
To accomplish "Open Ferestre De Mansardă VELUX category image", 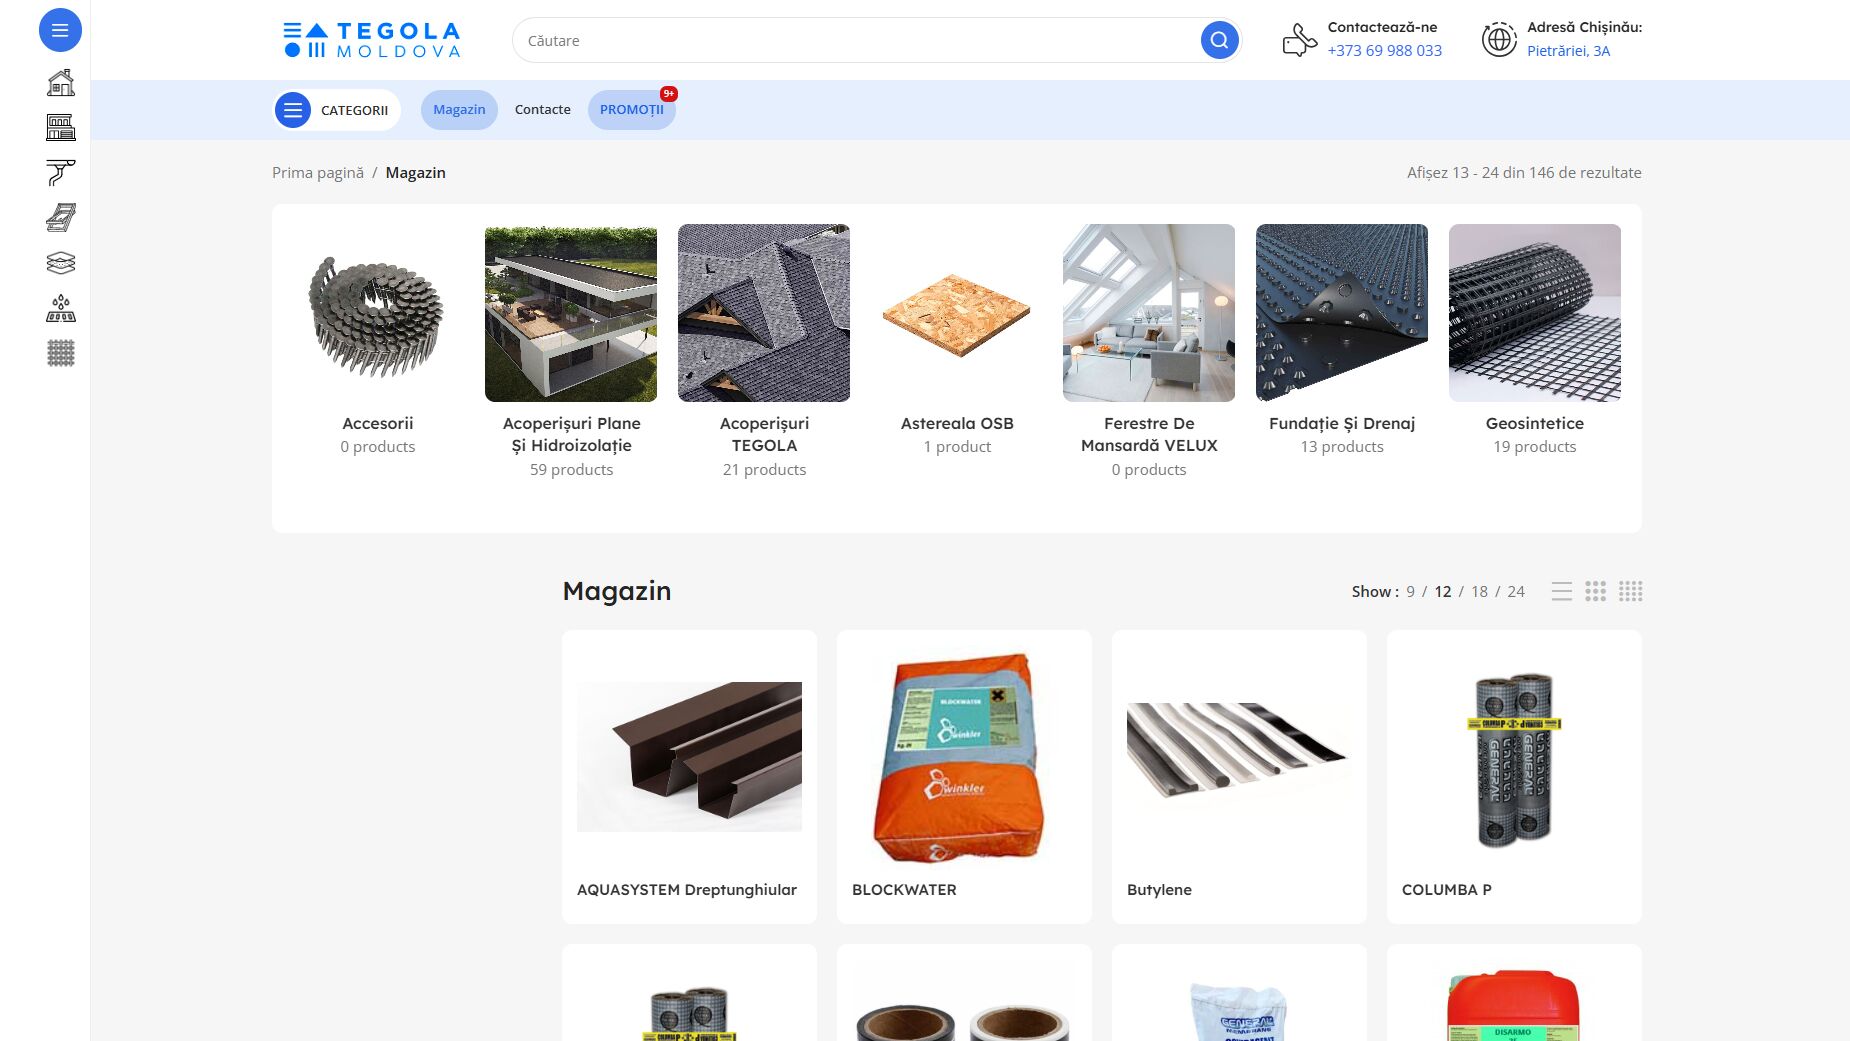I will coord(1149,313).
